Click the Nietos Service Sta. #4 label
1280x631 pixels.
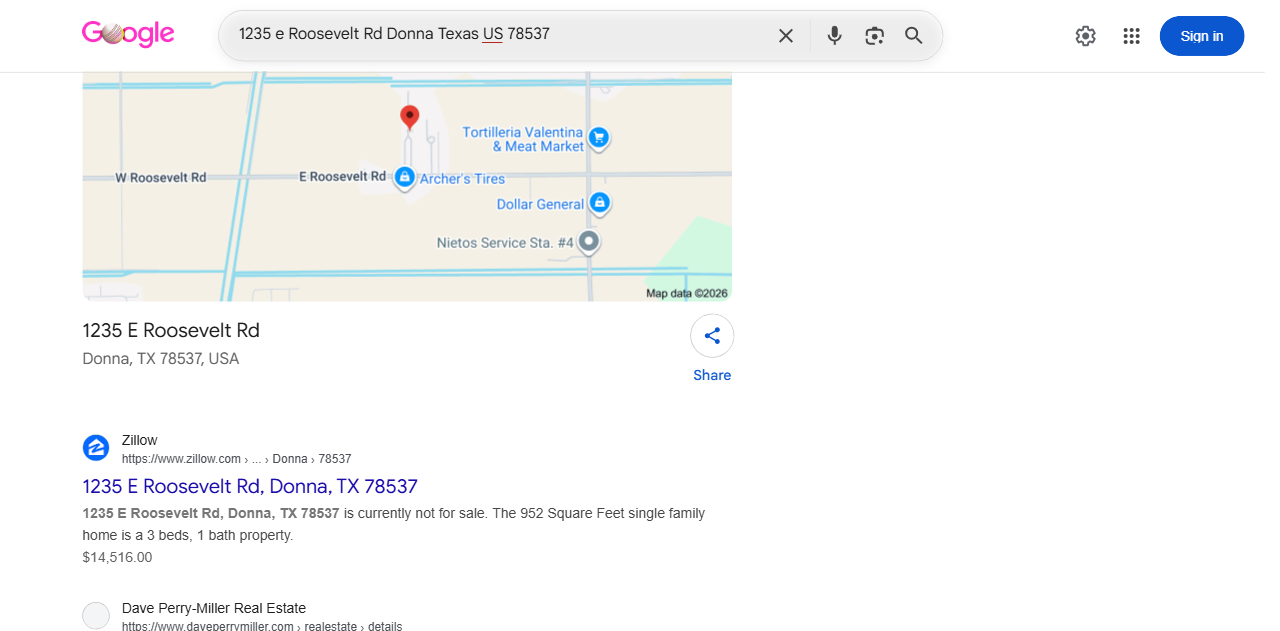click(505, 243)
